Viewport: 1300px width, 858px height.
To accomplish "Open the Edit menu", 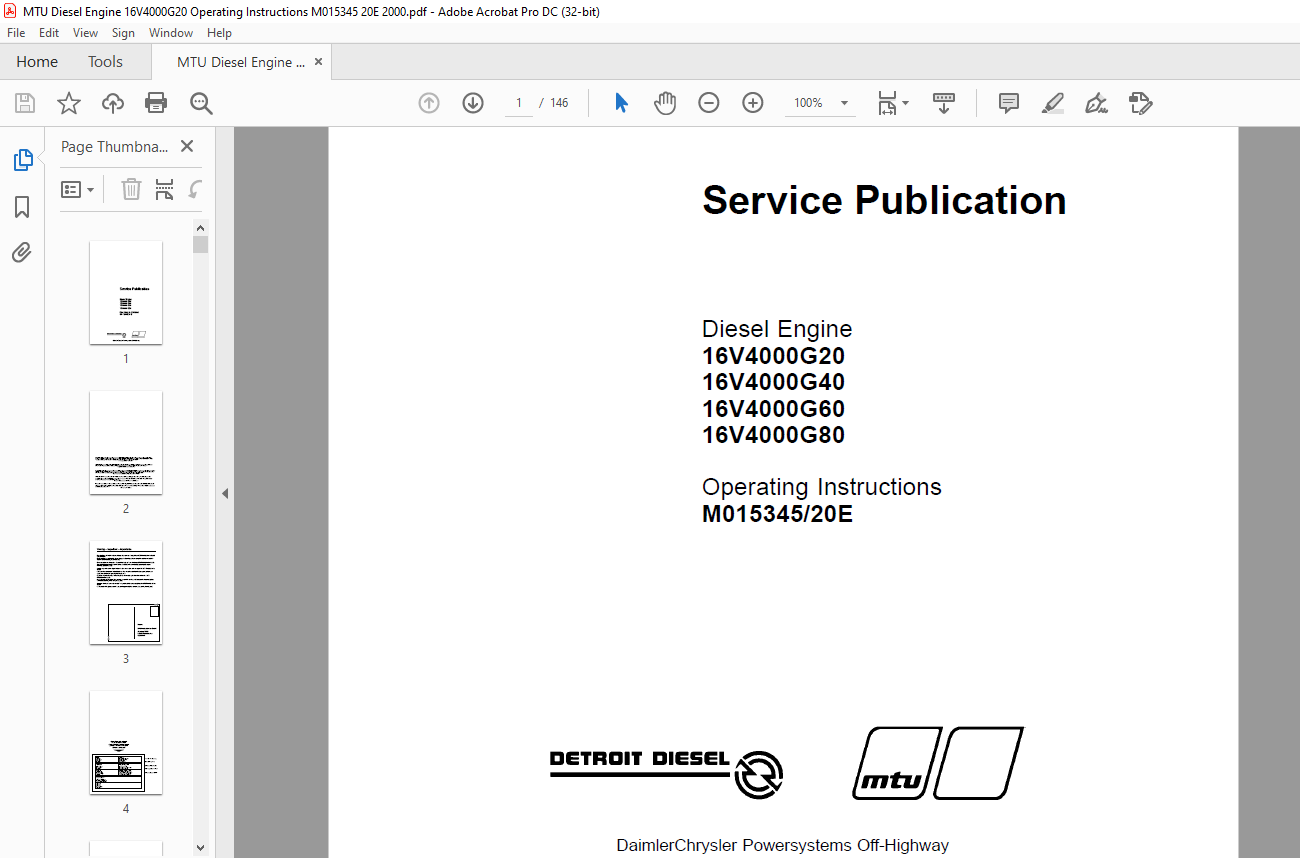I will tap(49, 33).
